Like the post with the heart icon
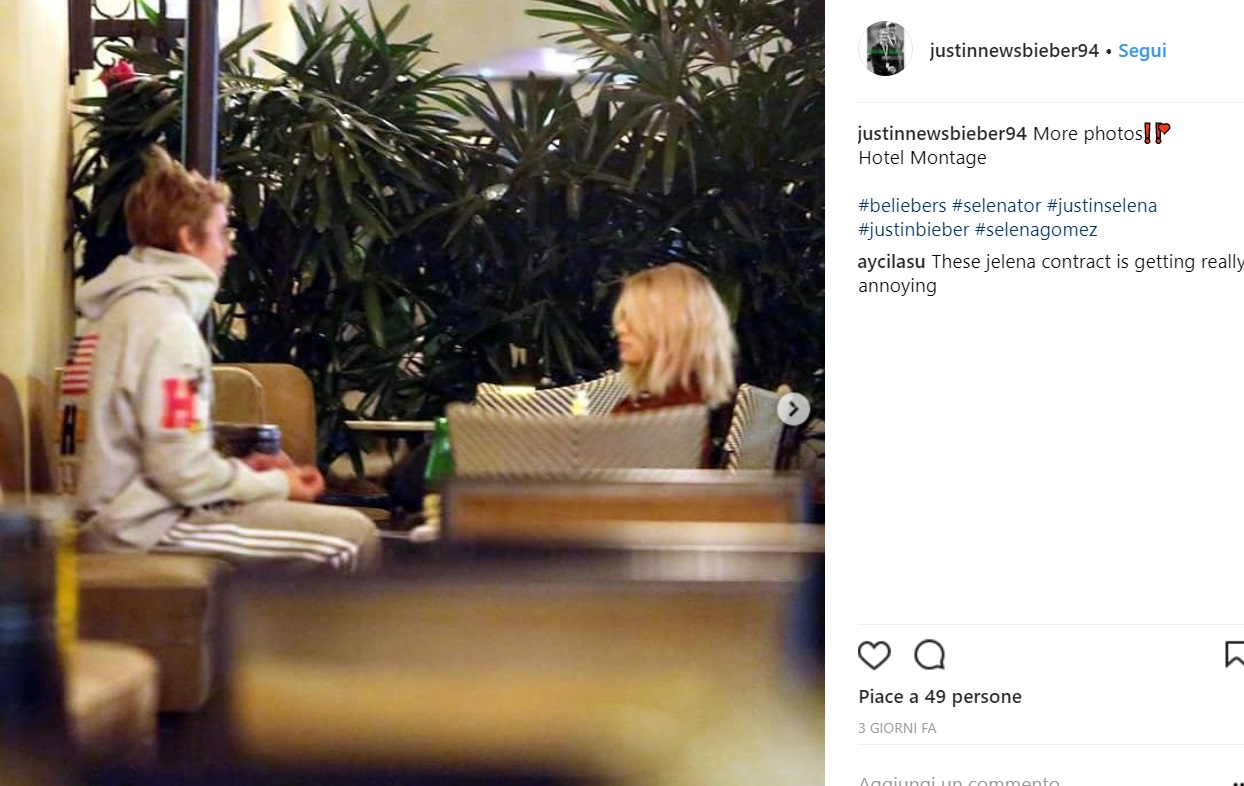The image size is (1244, 786). (x=874, y=655)
